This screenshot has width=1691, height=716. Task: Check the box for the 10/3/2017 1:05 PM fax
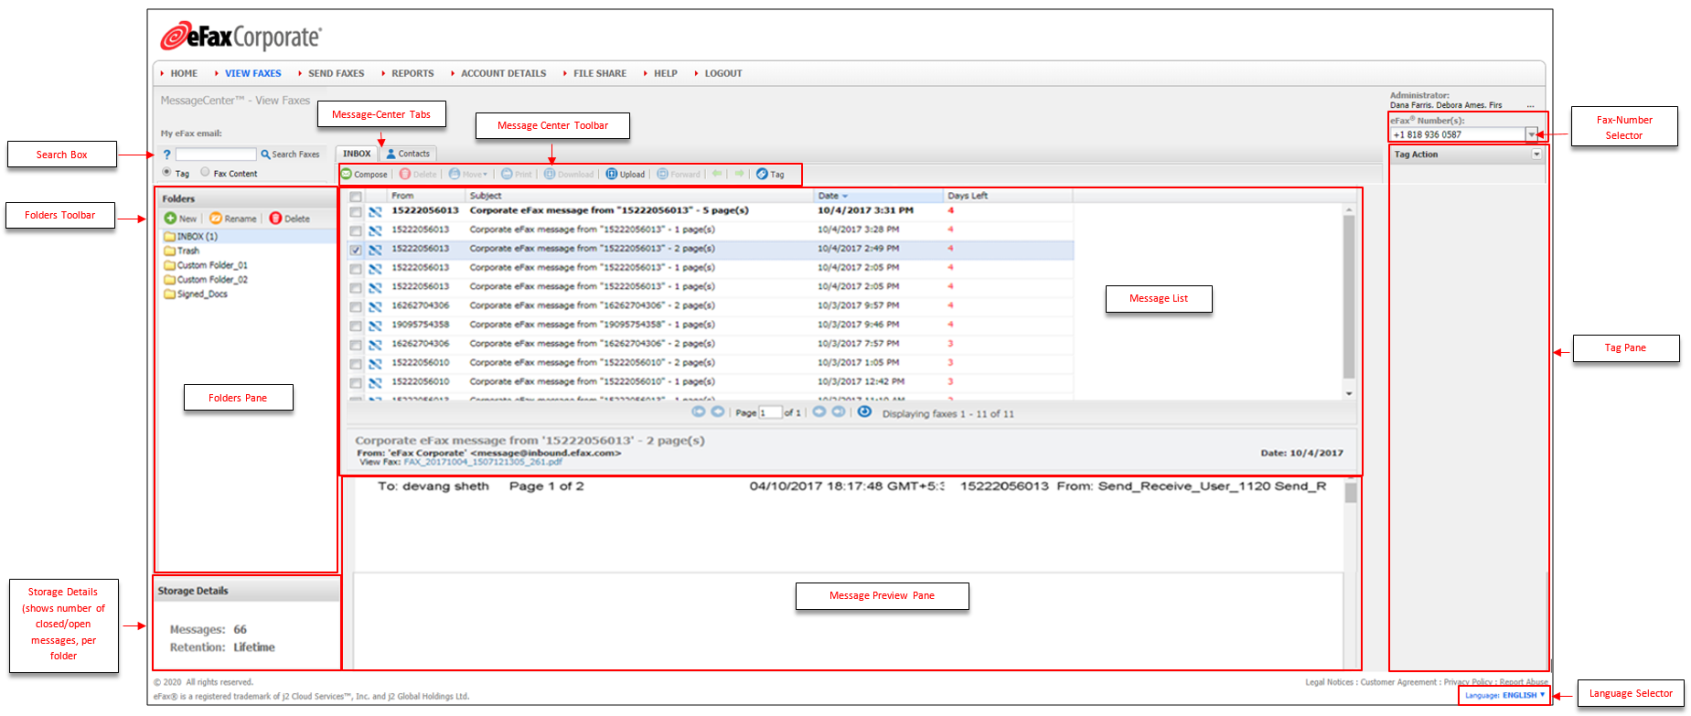[355, 364]
